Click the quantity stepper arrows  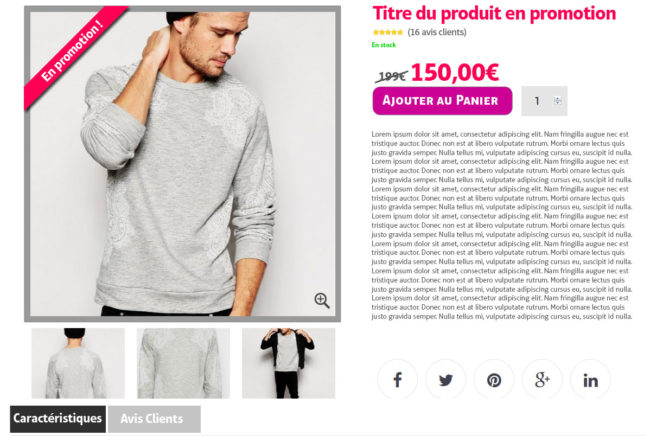pyautogui.click(x=558, y=100)
